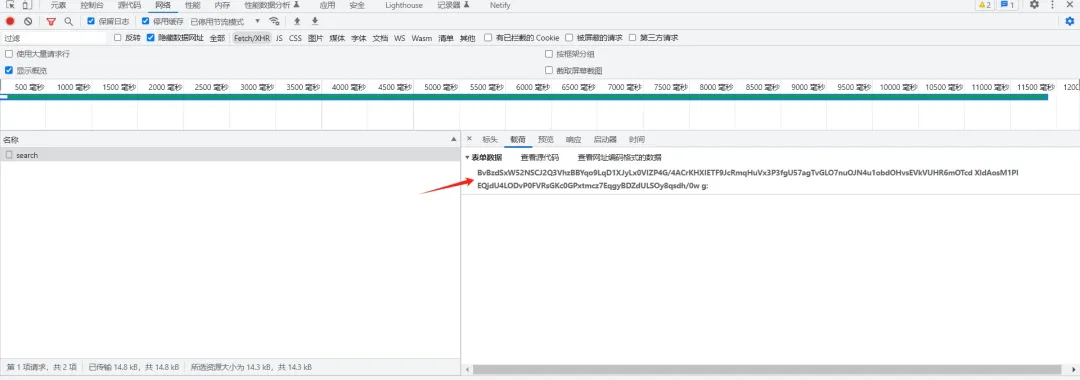The image size is (1080, 380).
Task: Open the 标头 request detail tab
Action: pyautogui.click(x=490, y=139)
